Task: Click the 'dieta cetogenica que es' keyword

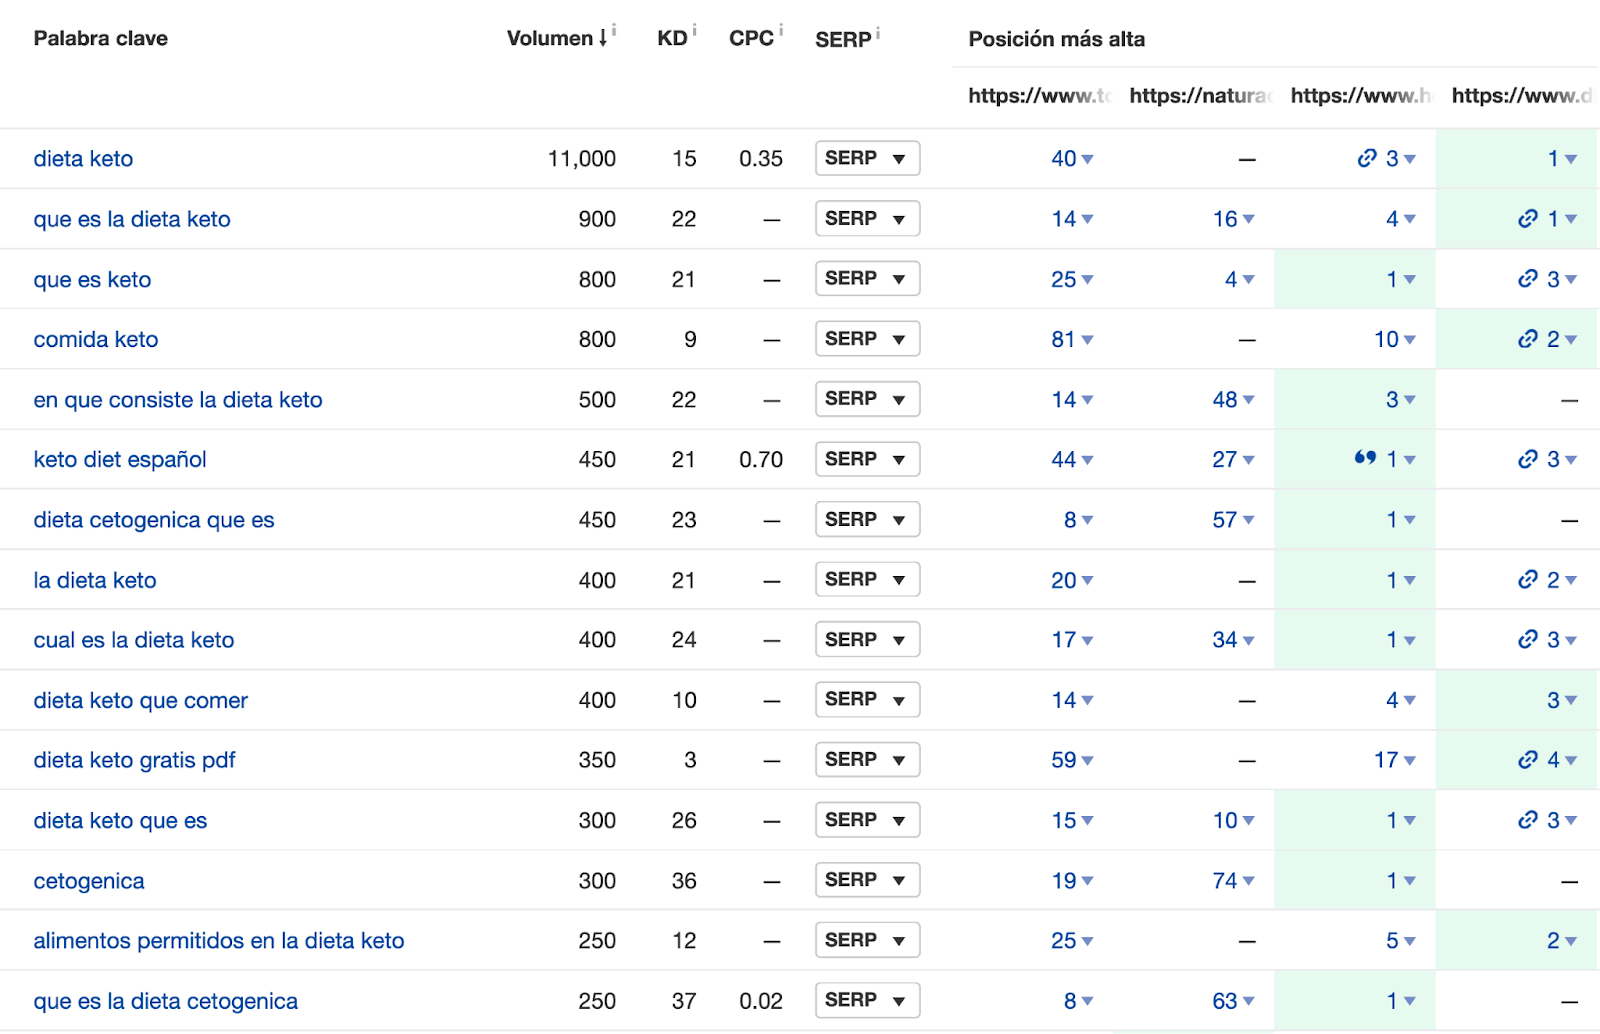Action: (154, 520)
